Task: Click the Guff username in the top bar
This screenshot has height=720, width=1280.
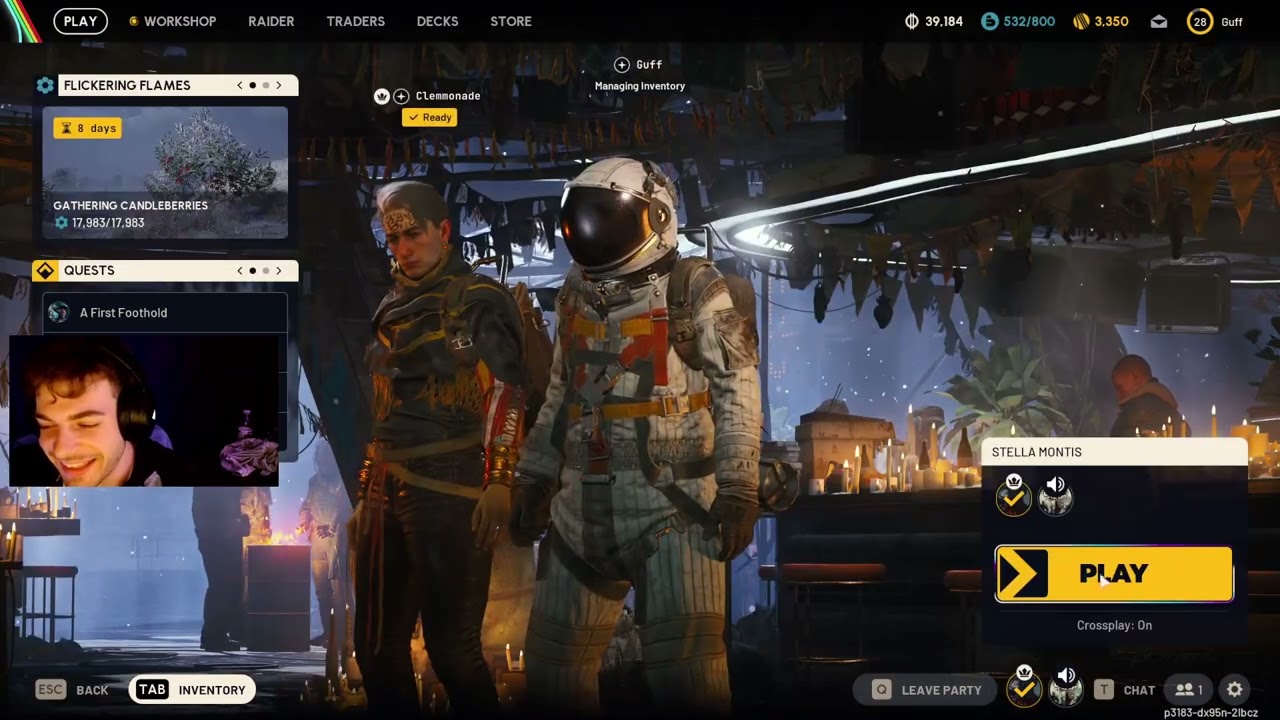Action: click(1232, 22)
